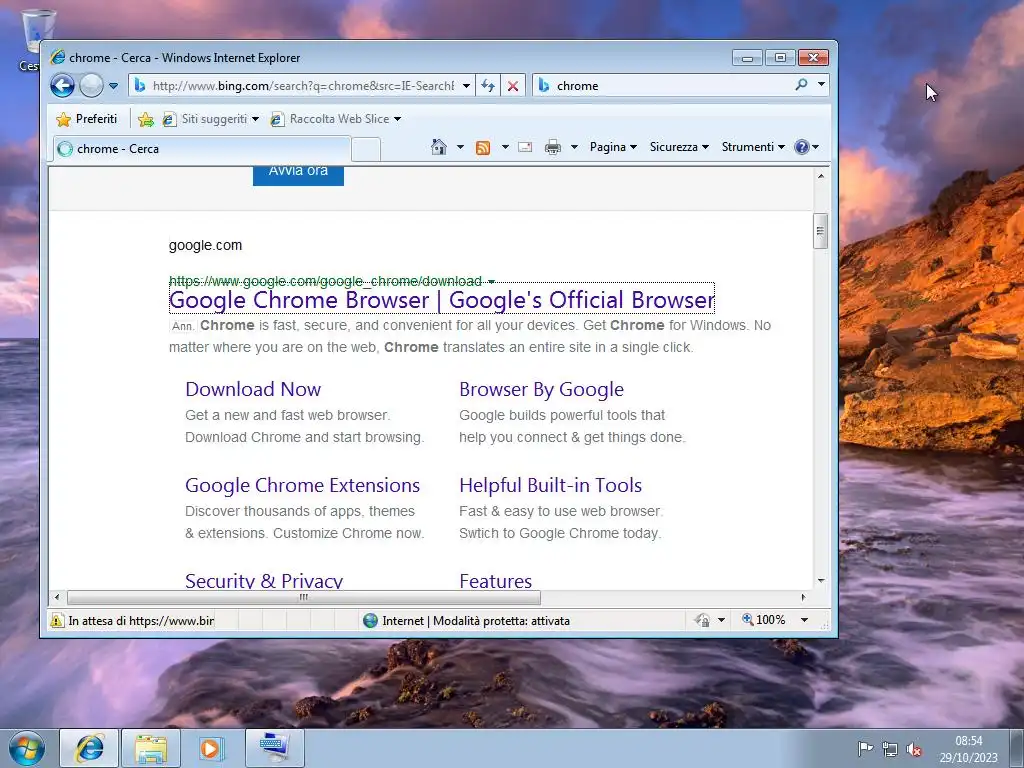Image resolution: width=1024 pixels, height=768 pixels.
Task: Click the Internet Explorer taskbar icon
Action: (89, 748)
